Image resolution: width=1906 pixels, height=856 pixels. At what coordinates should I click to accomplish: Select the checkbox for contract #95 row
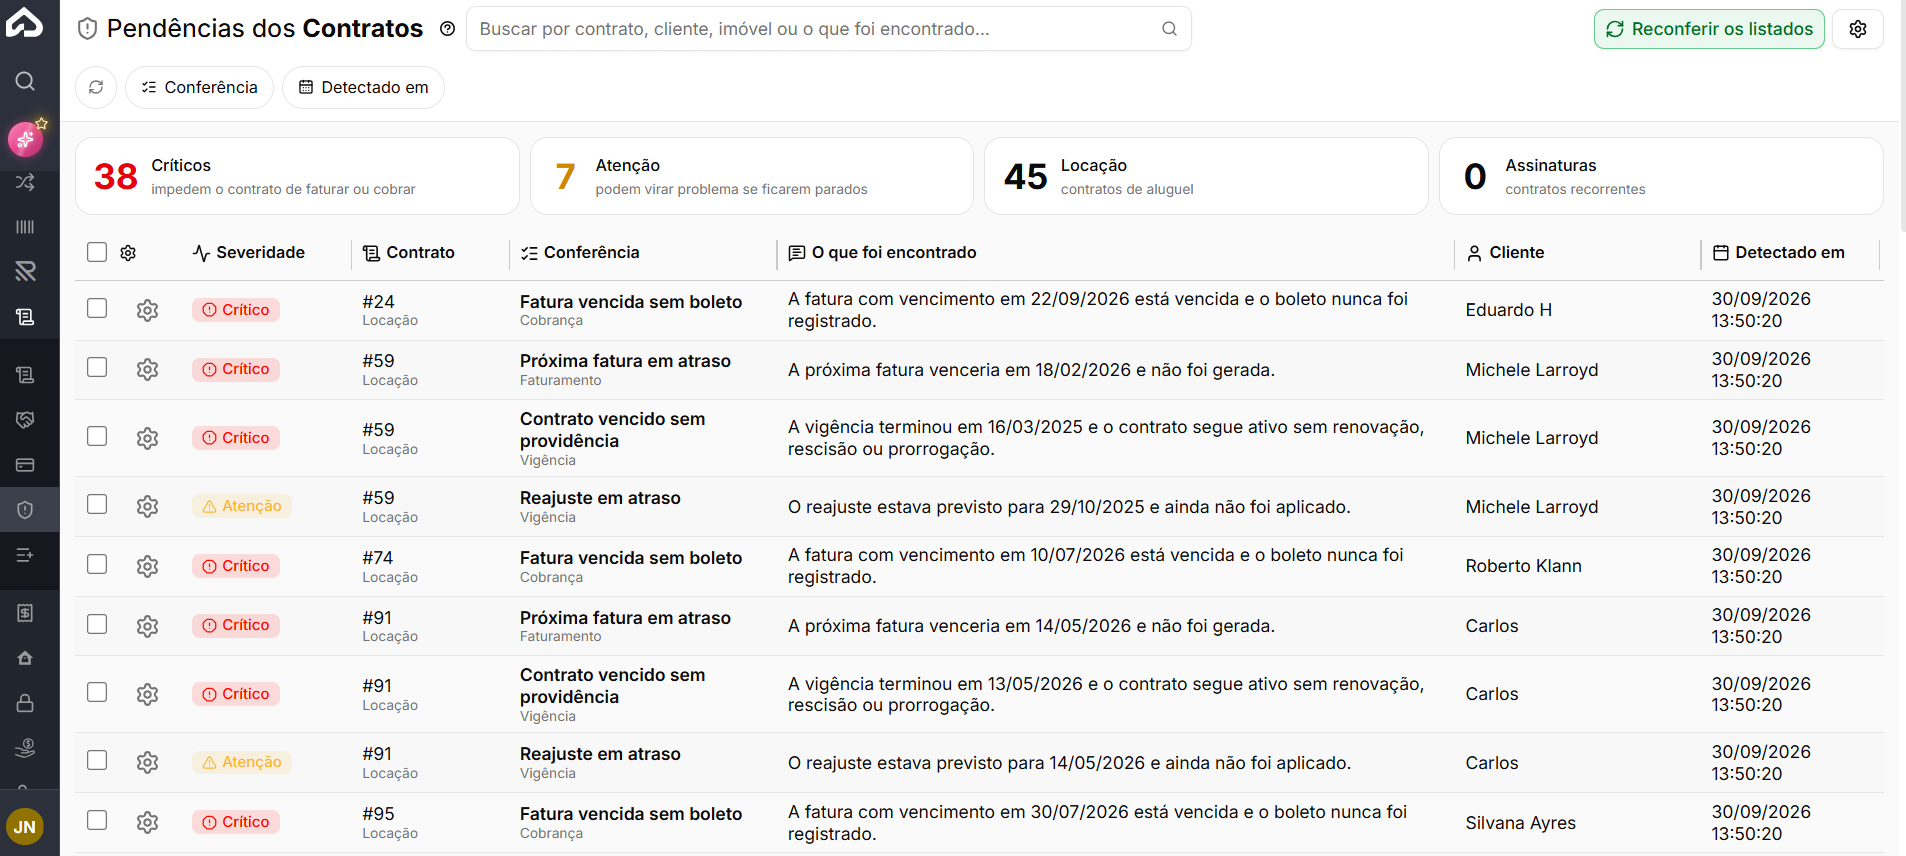tap(97, 820)
